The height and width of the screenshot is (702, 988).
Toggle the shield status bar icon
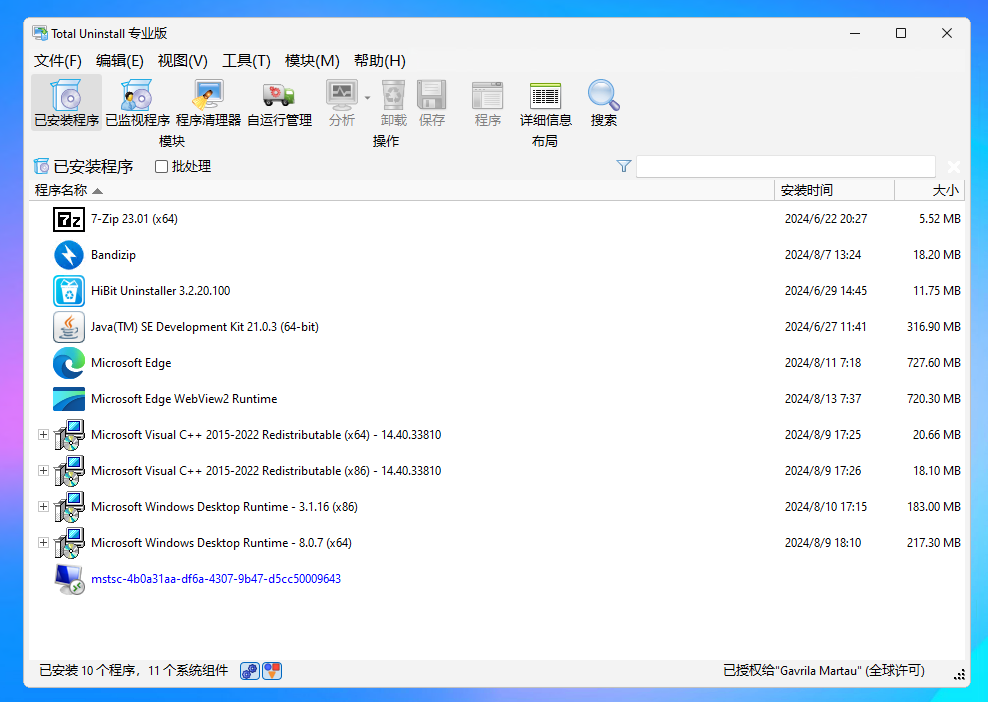272,671
